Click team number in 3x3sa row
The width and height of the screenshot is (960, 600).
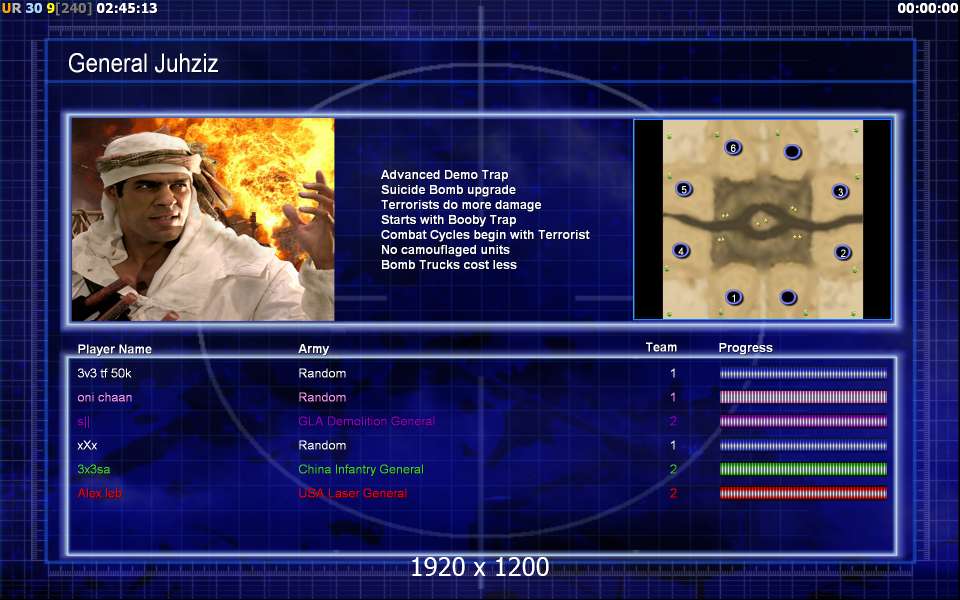[x=673, y=469]
